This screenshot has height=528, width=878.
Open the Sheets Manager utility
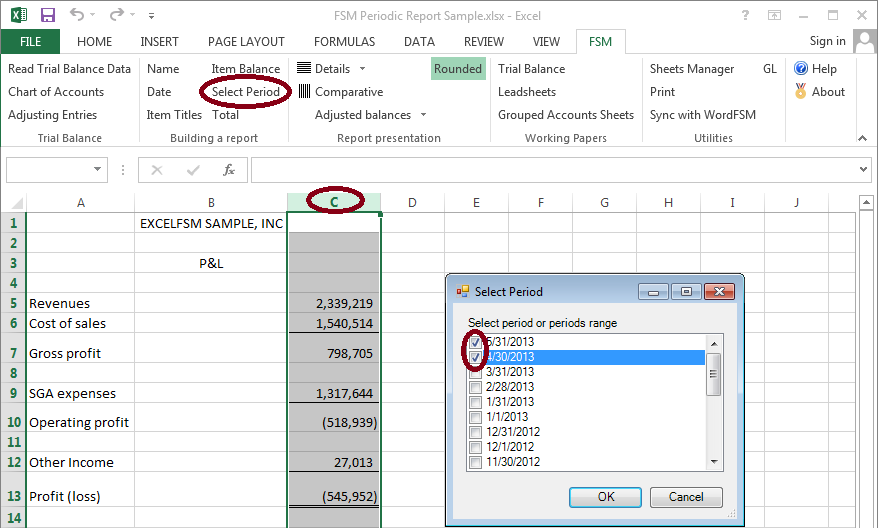(692, 68)
